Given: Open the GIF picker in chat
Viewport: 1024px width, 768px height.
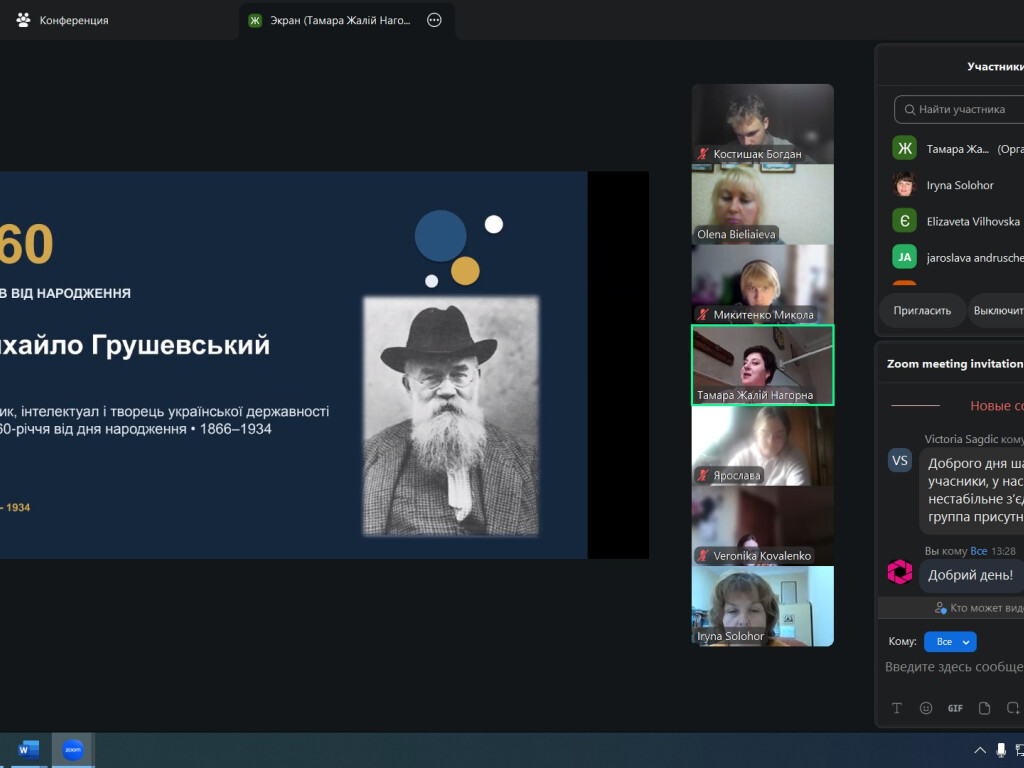Looking at the screenshot, I should point(955,708).
